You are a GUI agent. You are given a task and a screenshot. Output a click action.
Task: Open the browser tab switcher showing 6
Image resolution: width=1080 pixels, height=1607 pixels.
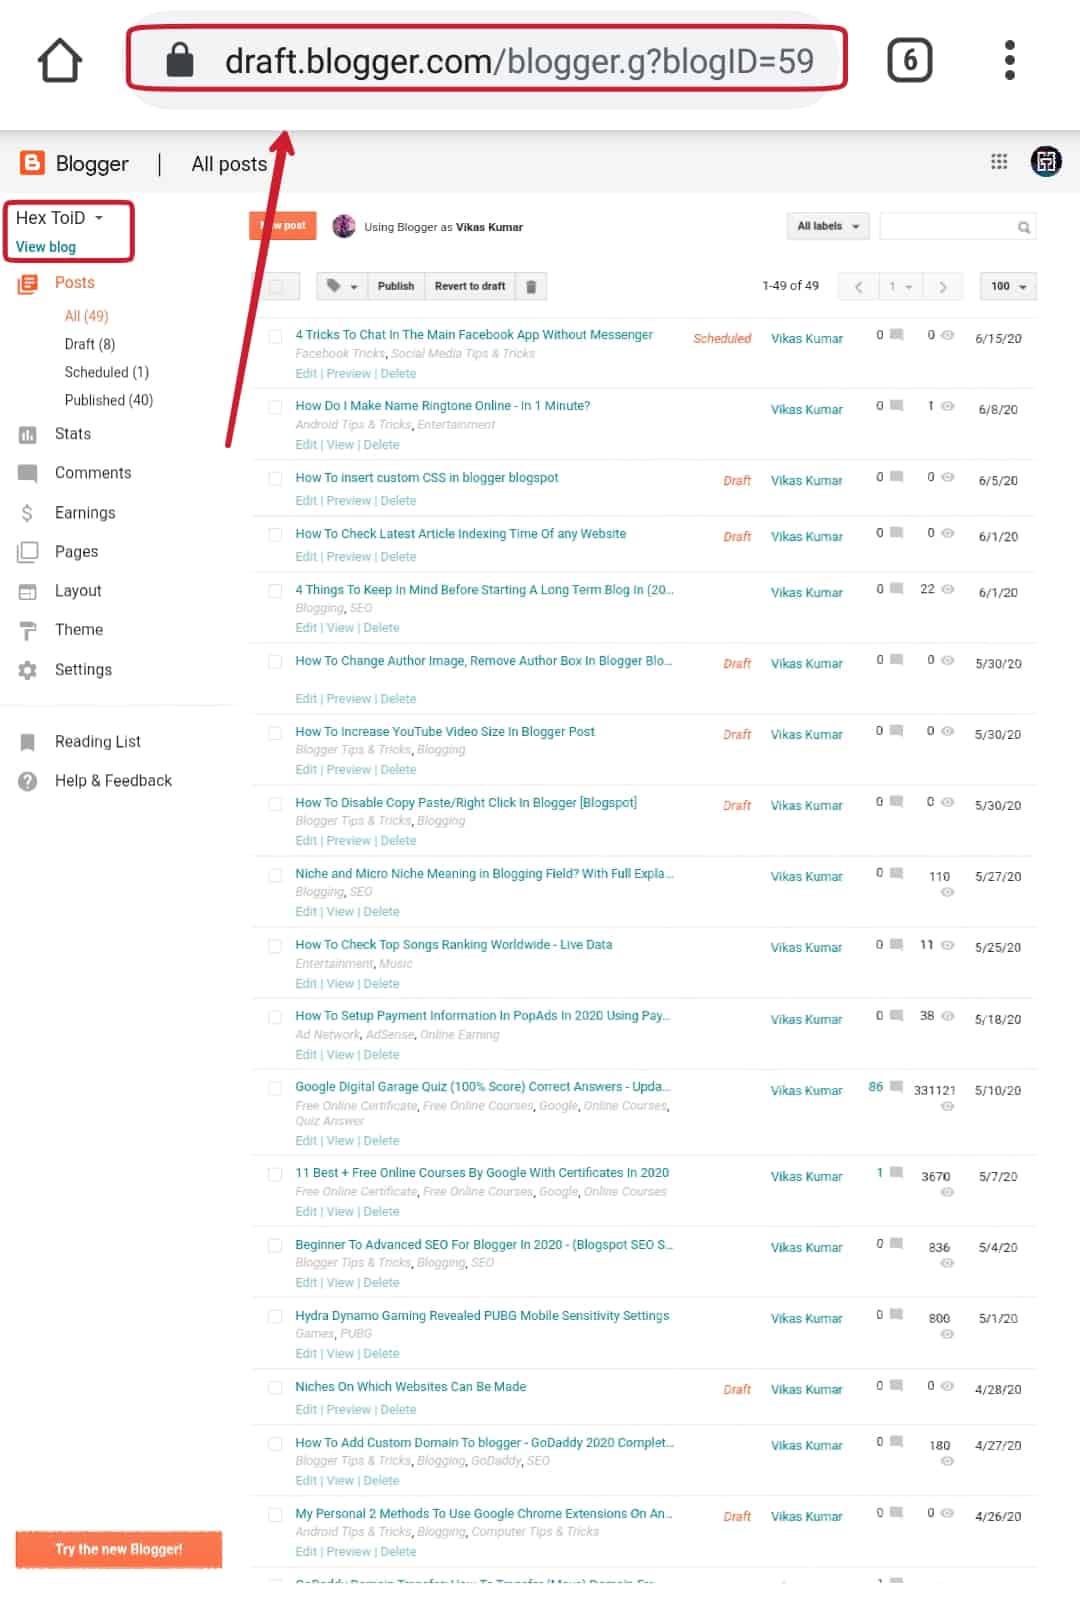[910, 60]
